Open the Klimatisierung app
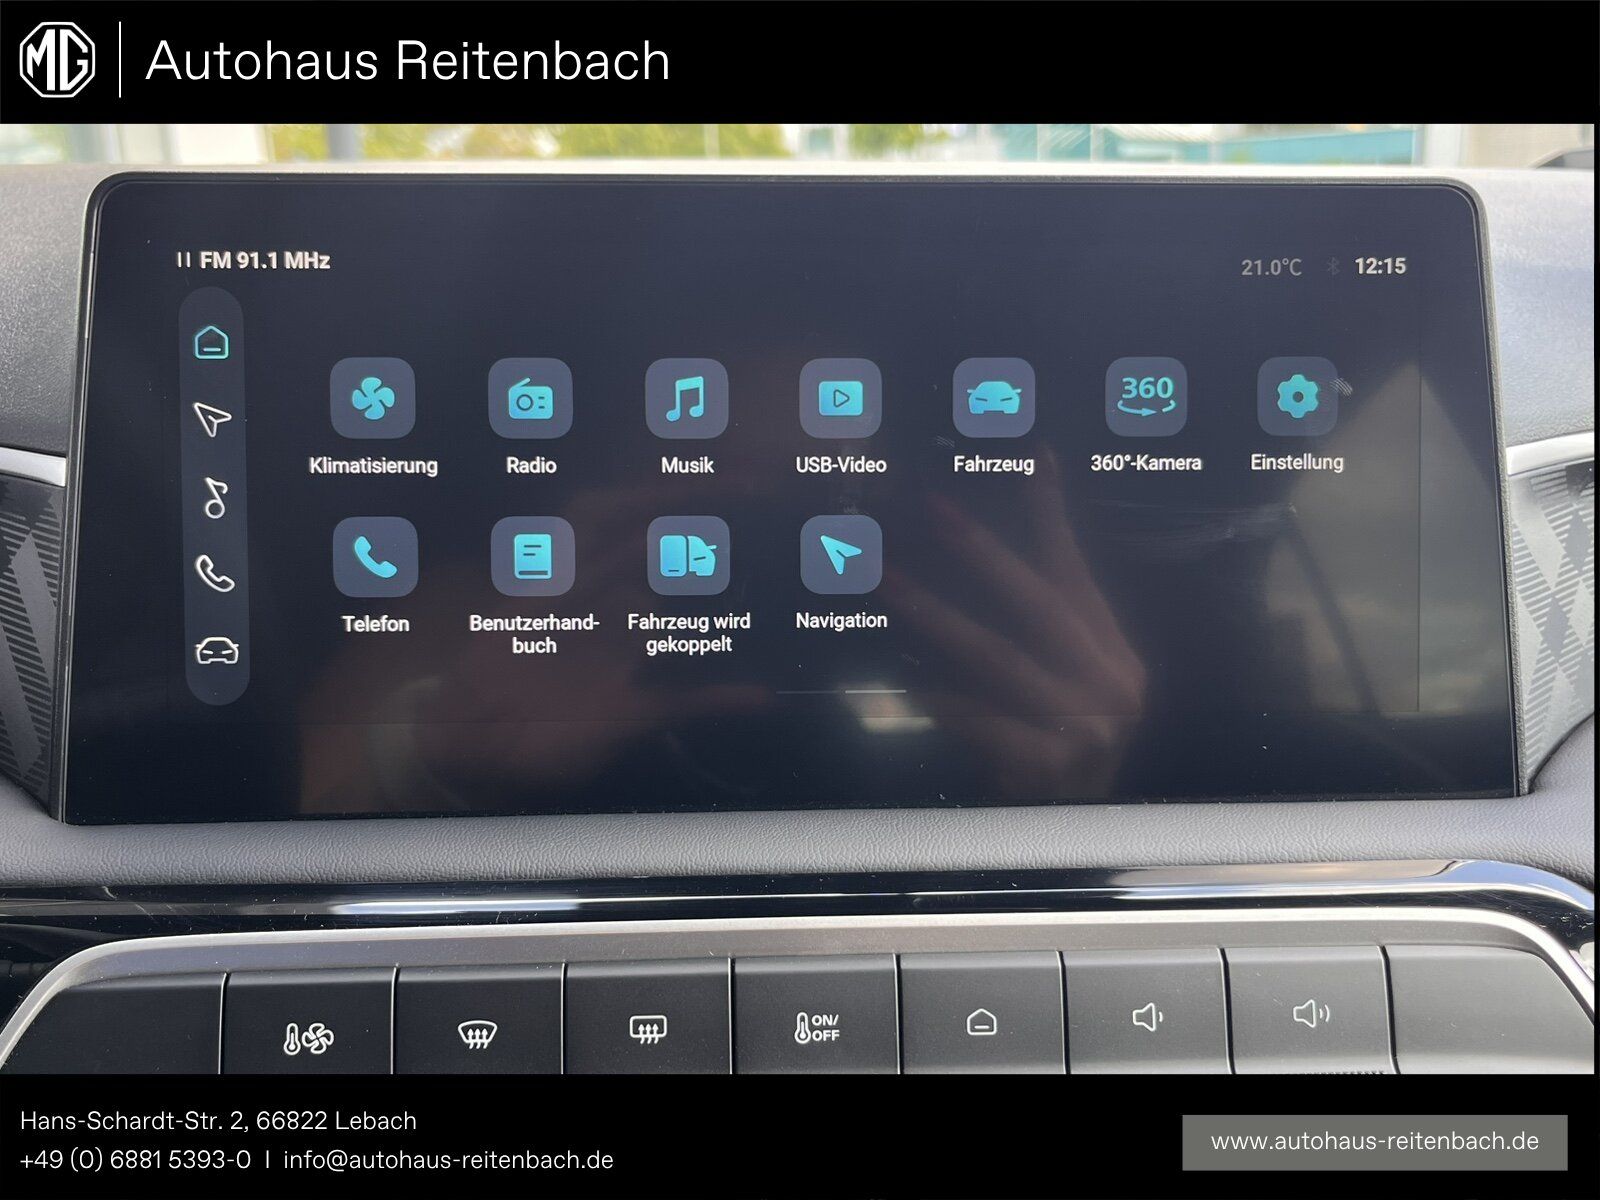 (372, 399)
